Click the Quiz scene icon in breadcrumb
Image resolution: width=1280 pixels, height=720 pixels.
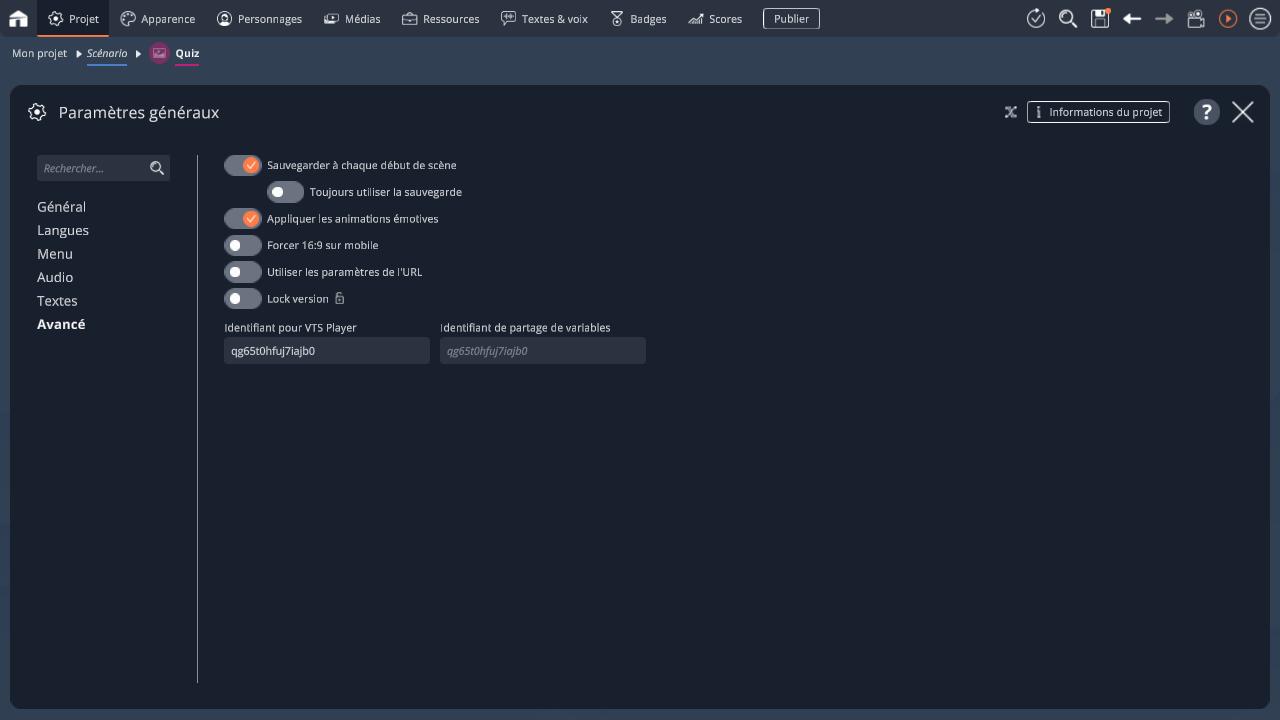[x=159, y=53]
